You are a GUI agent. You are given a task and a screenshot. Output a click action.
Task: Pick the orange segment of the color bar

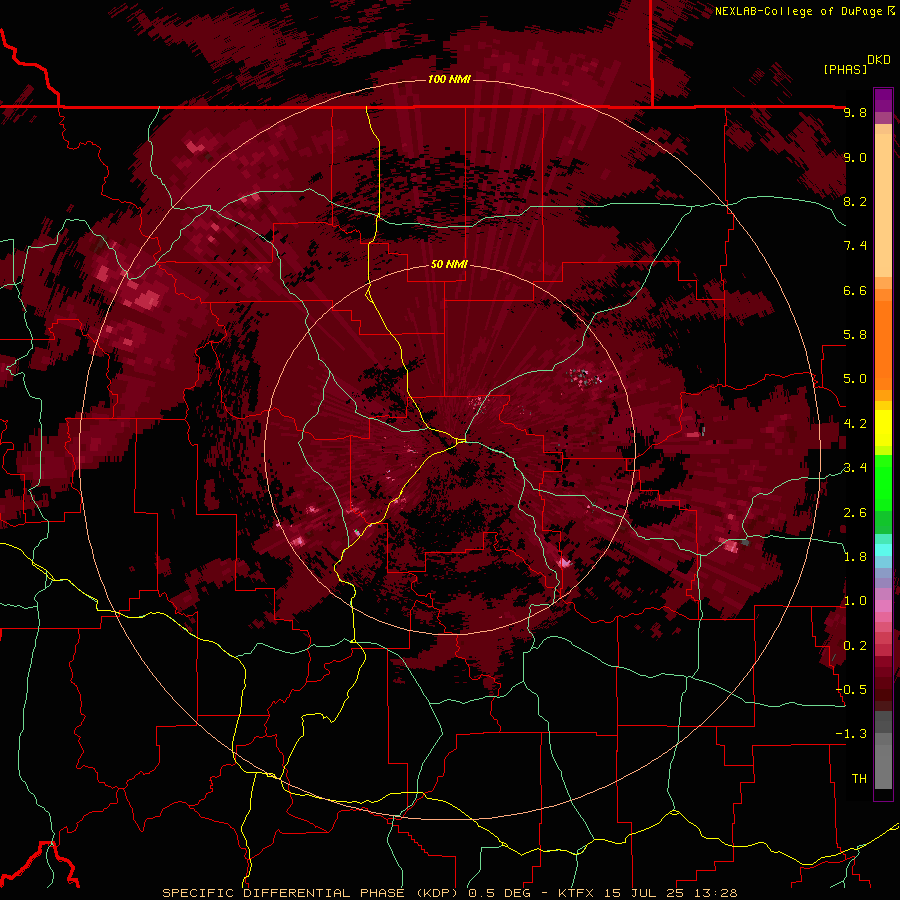883,344
